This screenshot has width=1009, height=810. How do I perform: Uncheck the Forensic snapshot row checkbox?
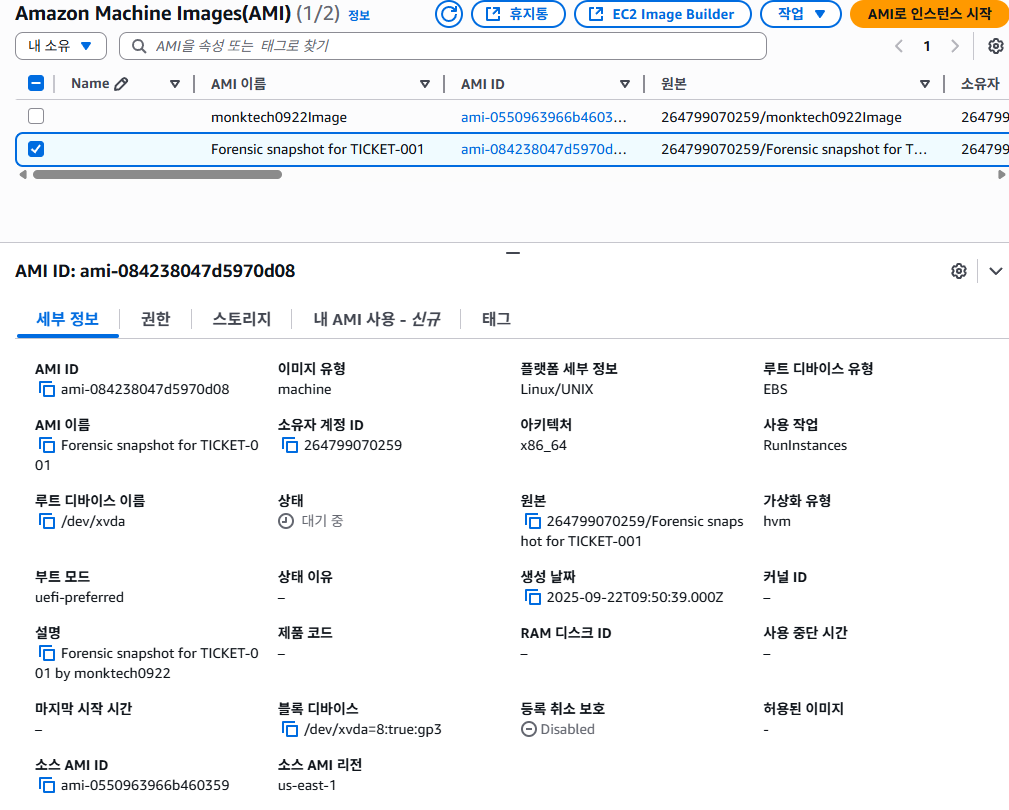click(x=36, y=149)
